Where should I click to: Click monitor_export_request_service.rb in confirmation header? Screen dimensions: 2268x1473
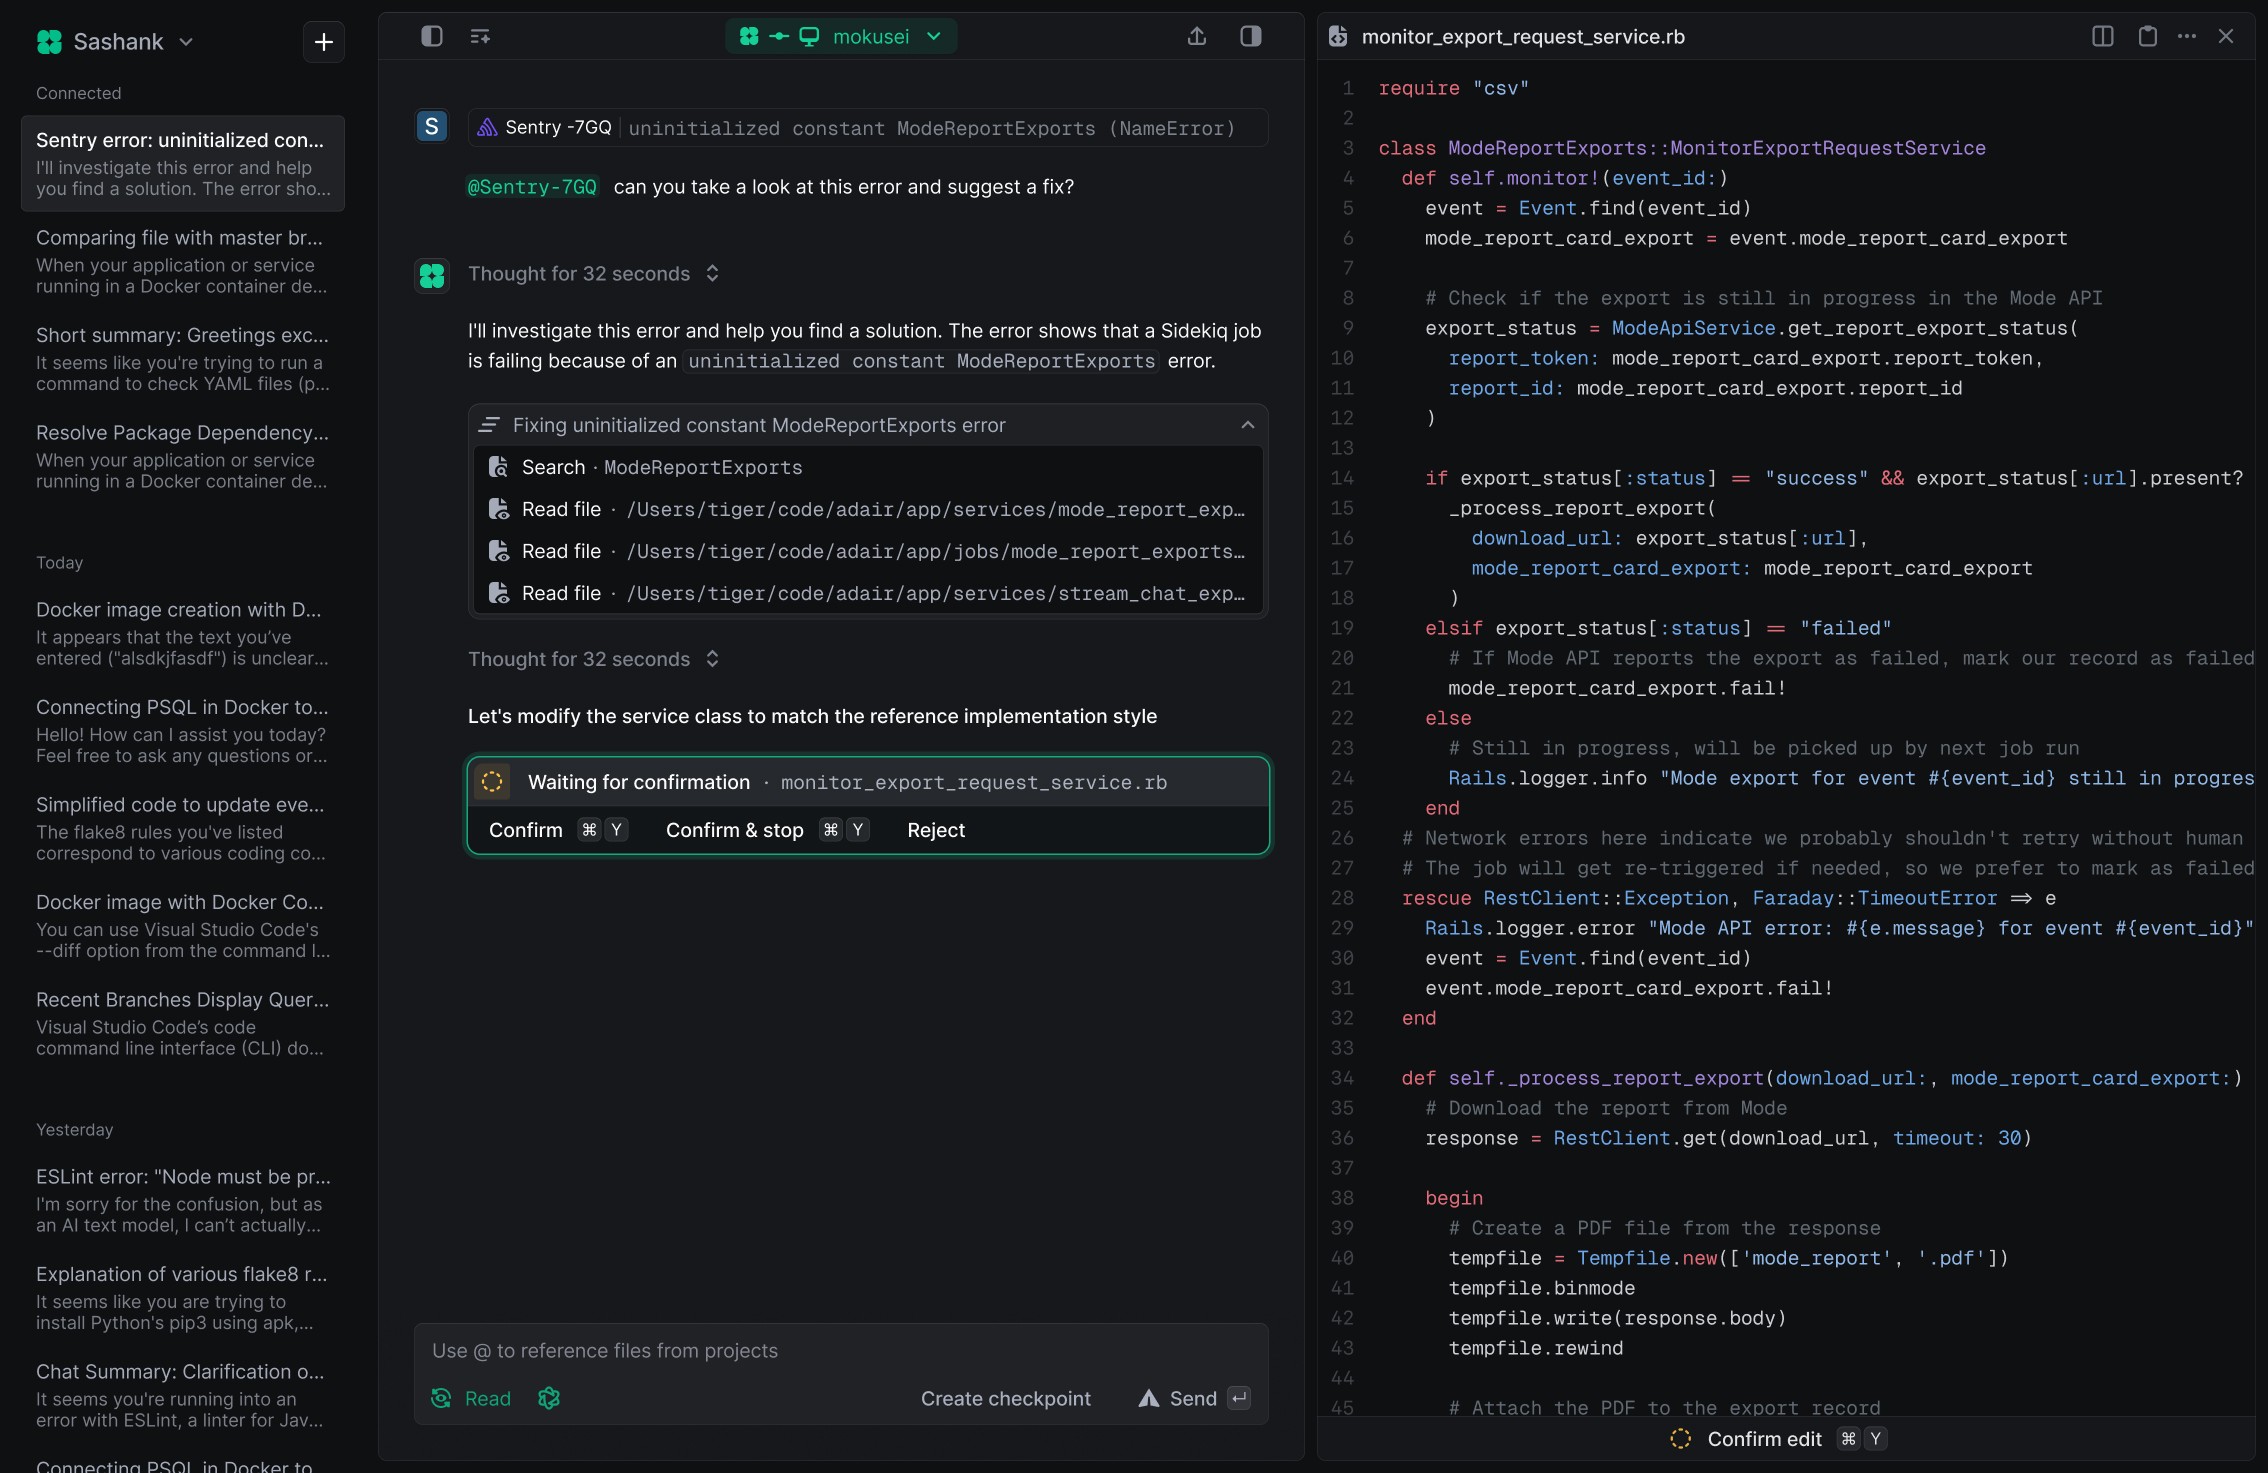pyautogui.click(x=973, y=782)
